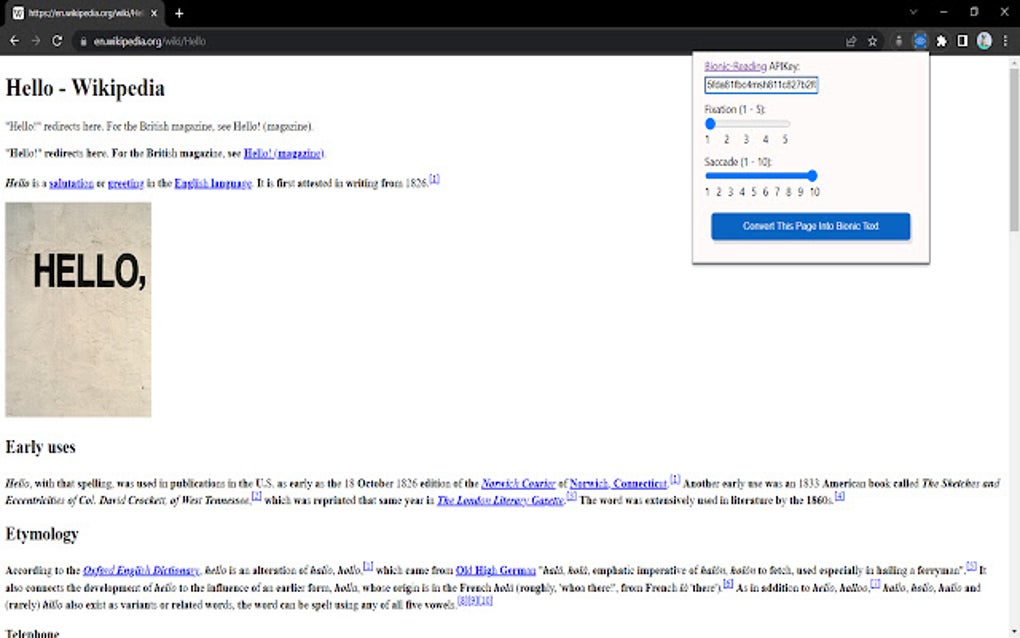Open the three-dot browser menu
The image size is (1020, 638).
[x=1004, y=41]
